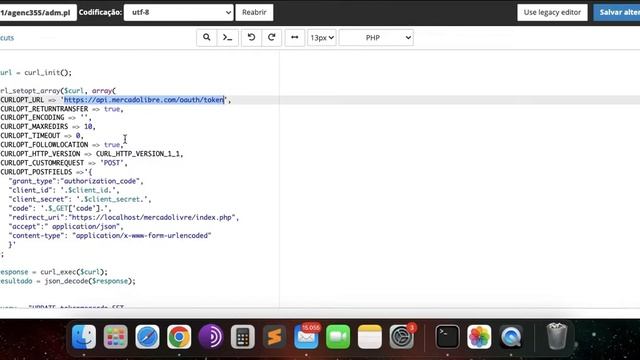Click the "content-type" urlencoded line
The height and width of the screenshot is (360, 640).
point(110,236)
